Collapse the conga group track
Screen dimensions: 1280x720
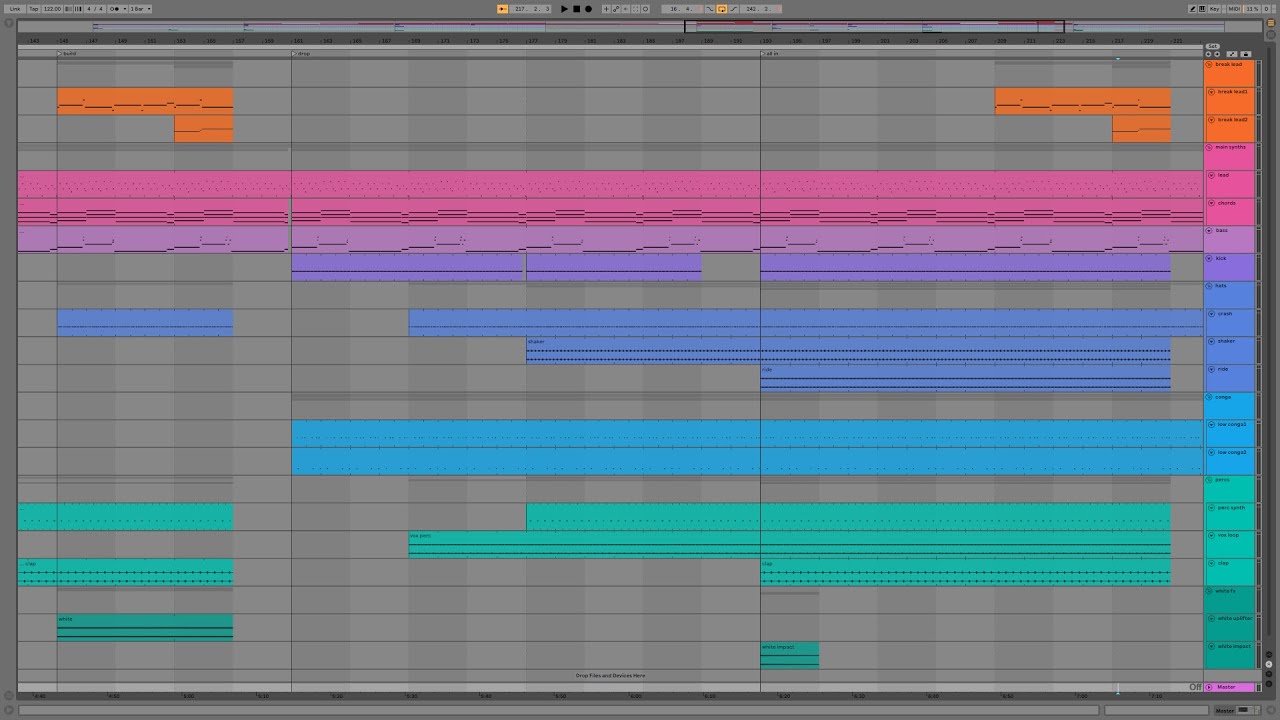pos(1209,397)
